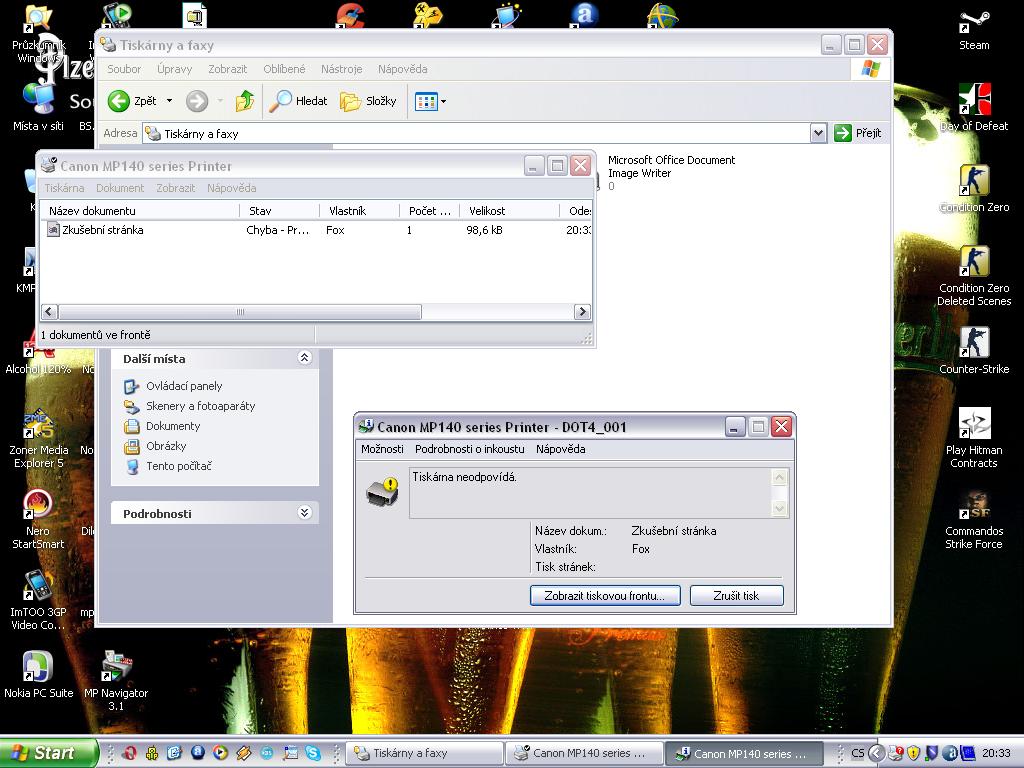Open Zobrazit menu in print queue window
Viewport: 1024px width, 768px height.
[176, 188]
